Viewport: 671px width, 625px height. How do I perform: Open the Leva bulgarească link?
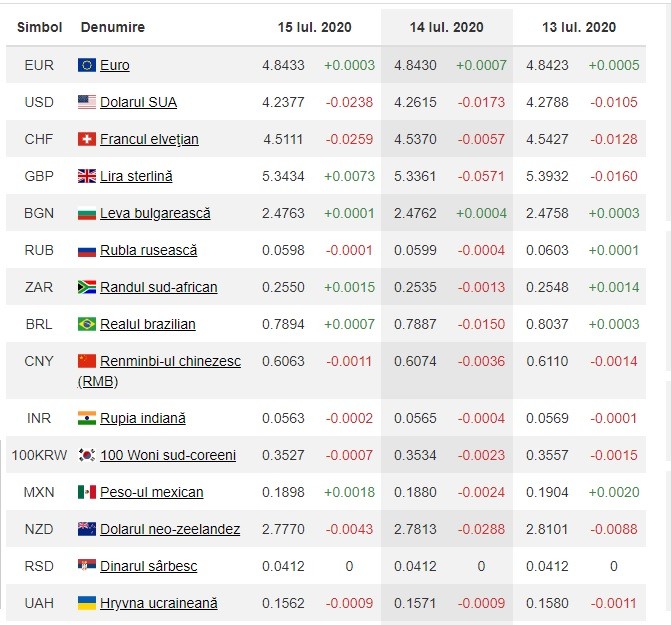(155, 213)
